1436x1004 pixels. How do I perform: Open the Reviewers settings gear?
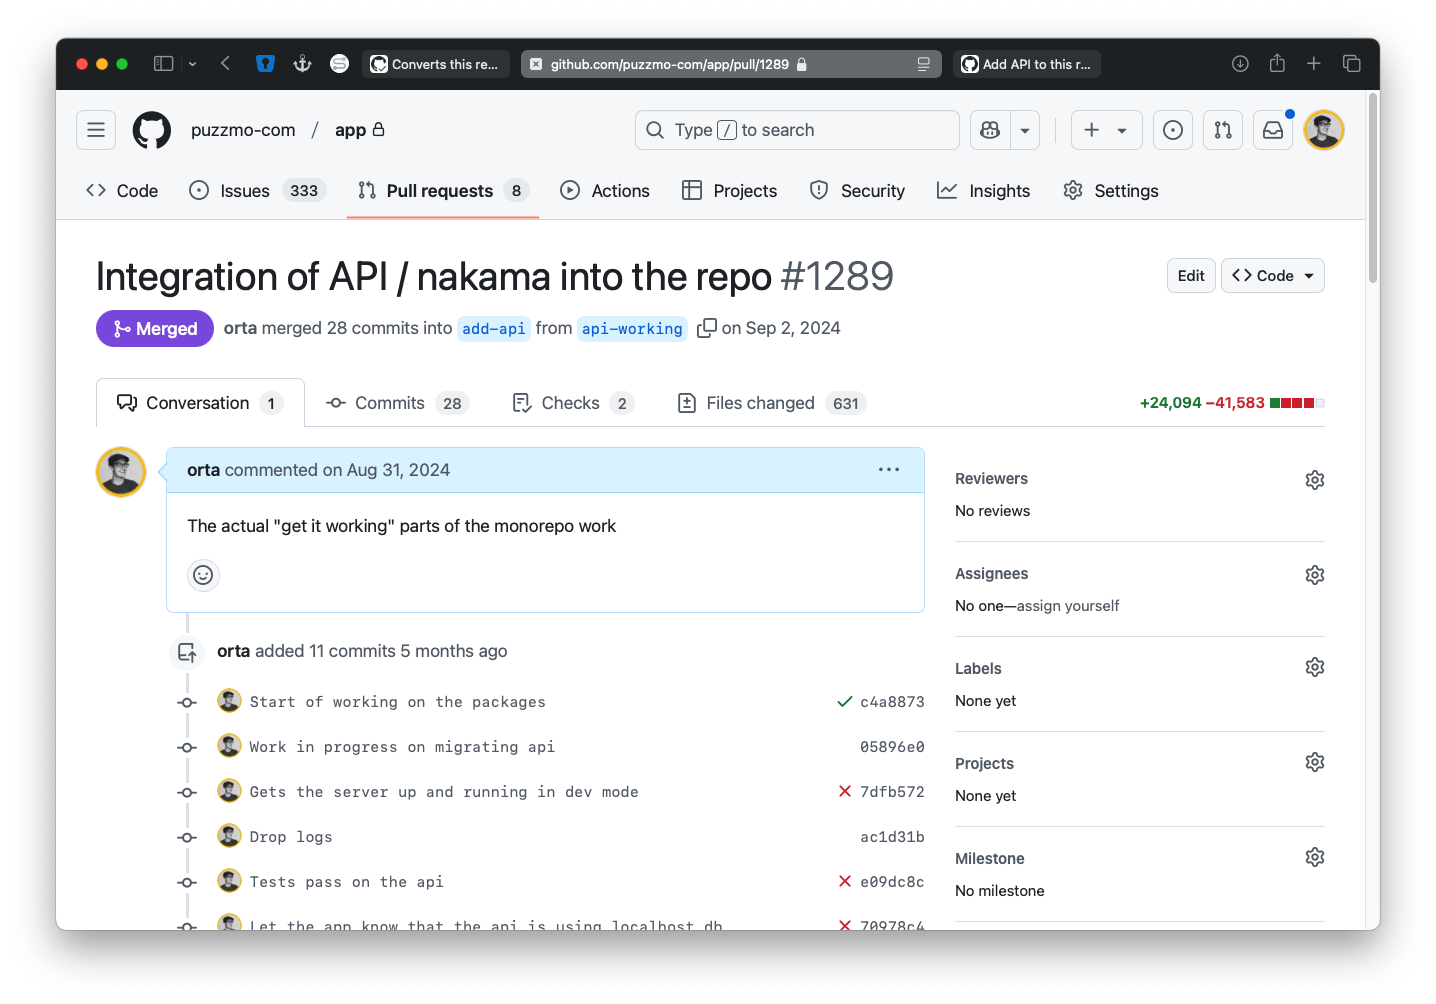tap(1314, 479)
